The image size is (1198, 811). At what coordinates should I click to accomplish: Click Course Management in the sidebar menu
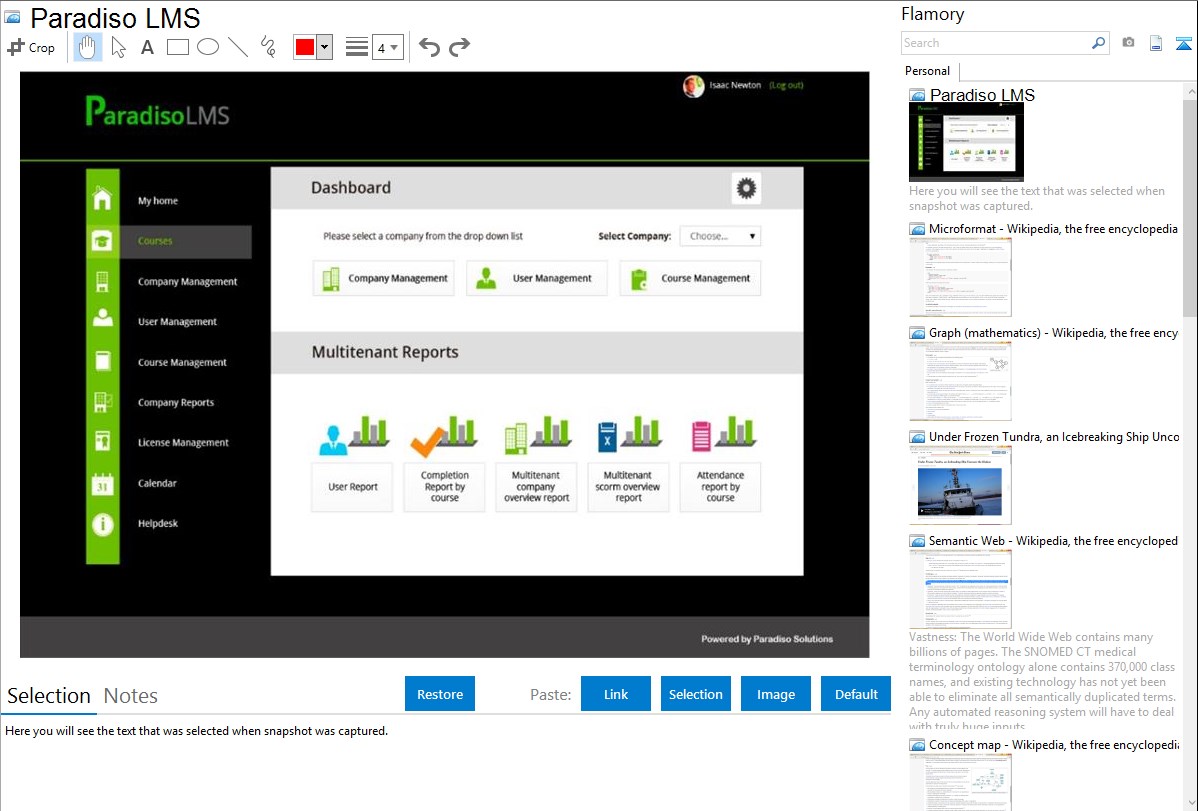[182, 362]
